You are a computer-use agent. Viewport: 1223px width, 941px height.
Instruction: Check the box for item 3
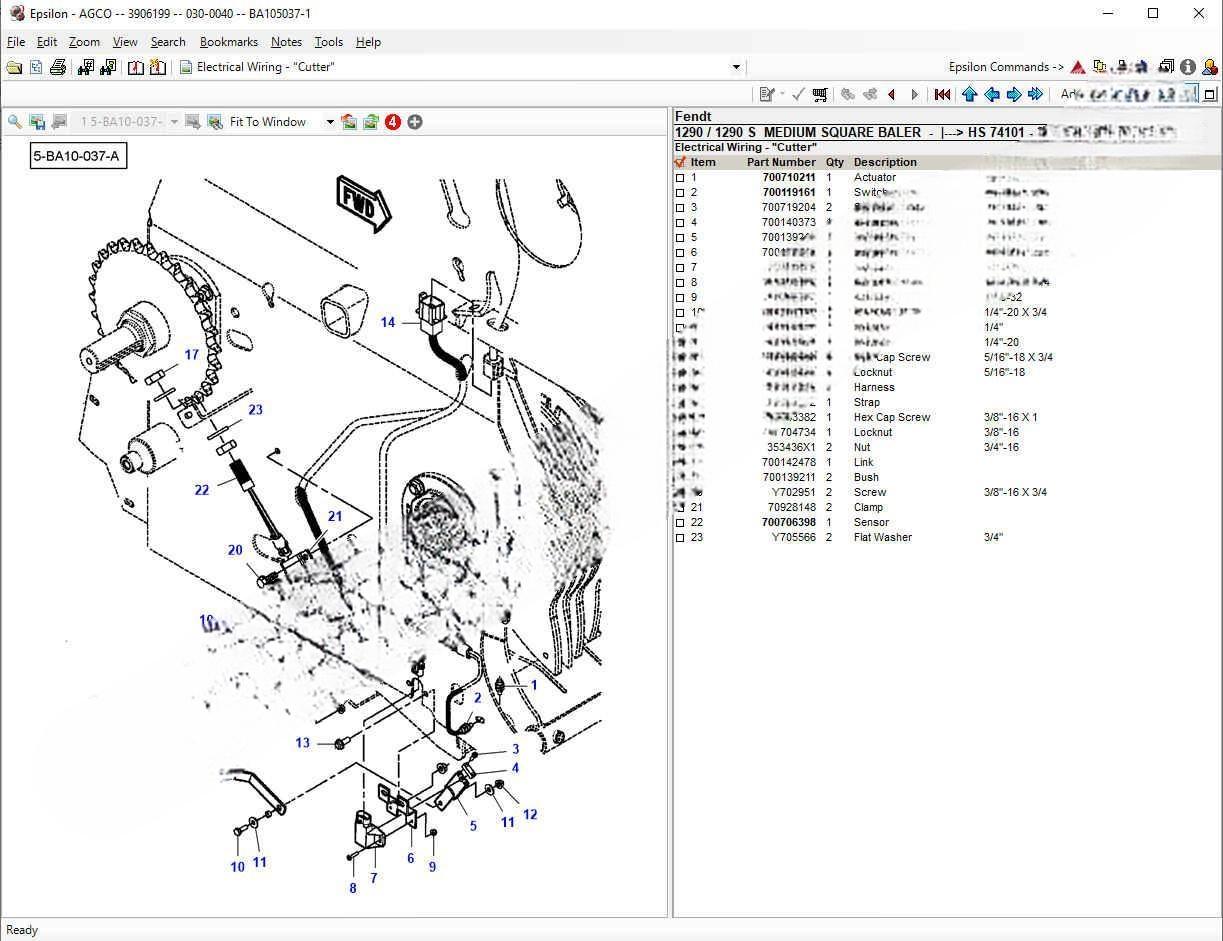pos(681,208)
